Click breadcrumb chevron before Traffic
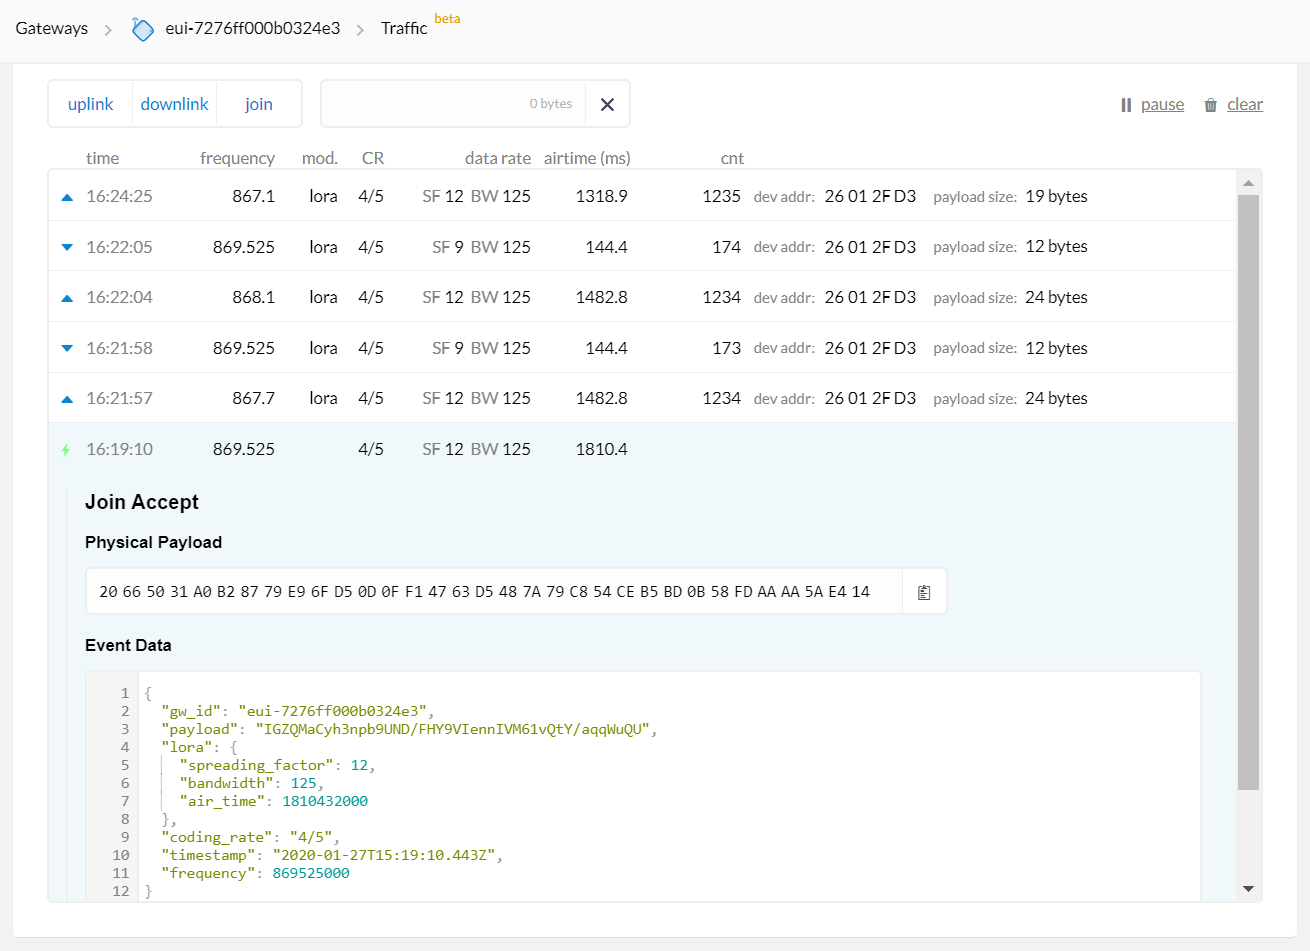The image size is (1310, 951). (360, 30)
